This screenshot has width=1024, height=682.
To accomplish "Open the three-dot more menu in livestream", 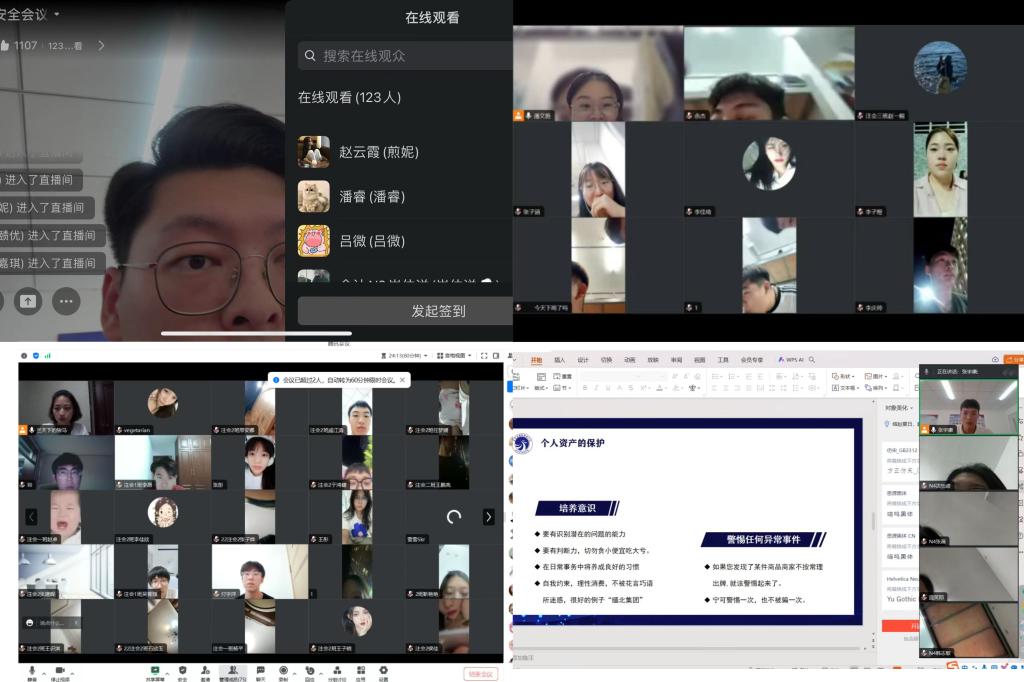I will click(66, 301).
